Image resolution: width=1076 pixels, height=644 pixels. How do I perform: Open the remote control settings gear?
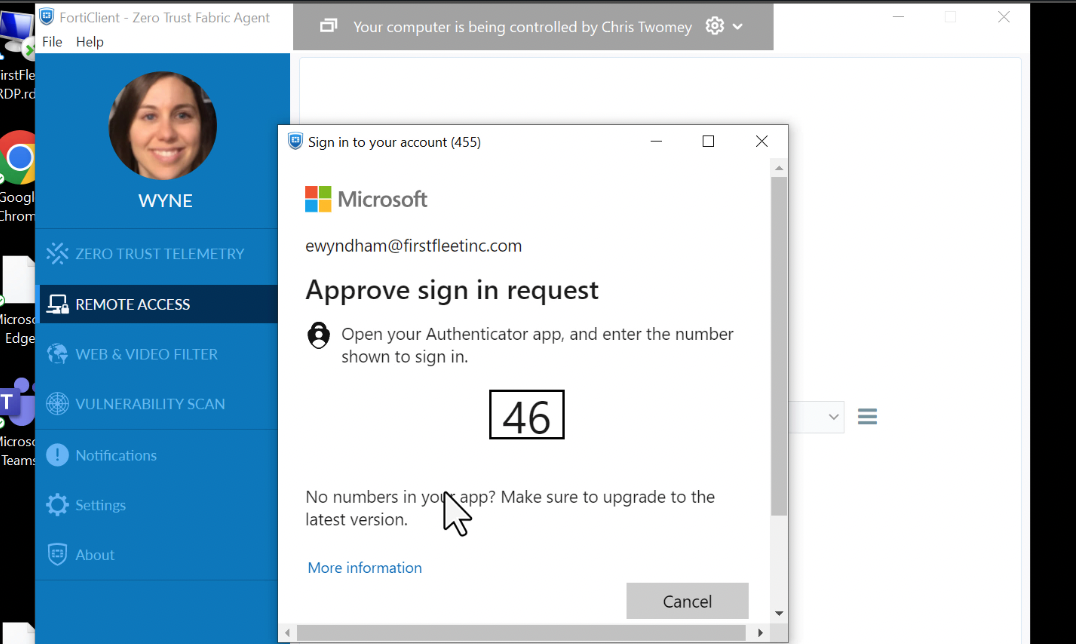714,26
